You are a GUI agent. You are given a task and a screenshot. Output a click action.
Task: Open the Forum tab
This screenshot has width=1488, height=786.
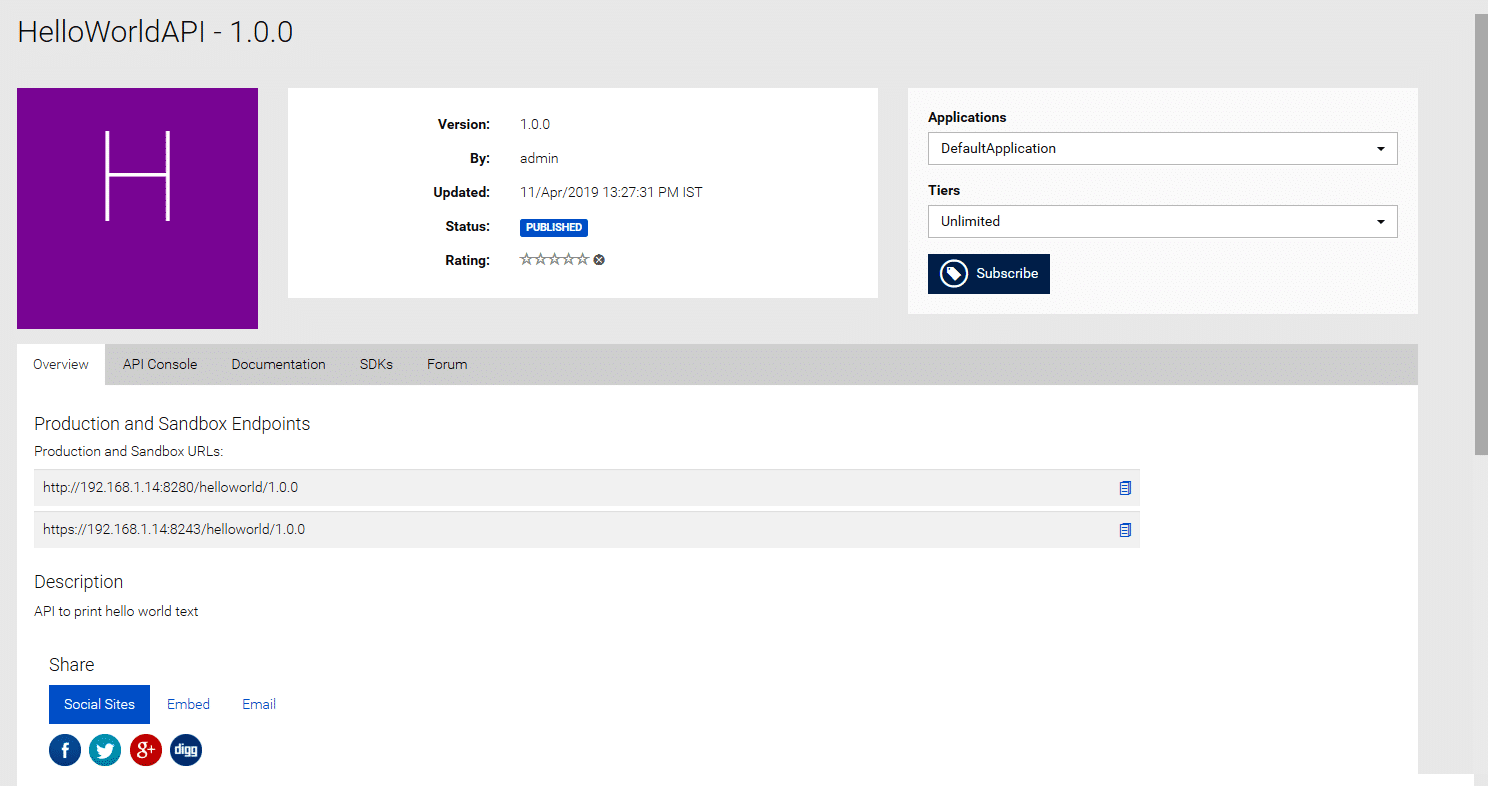(x=447, y=364)
